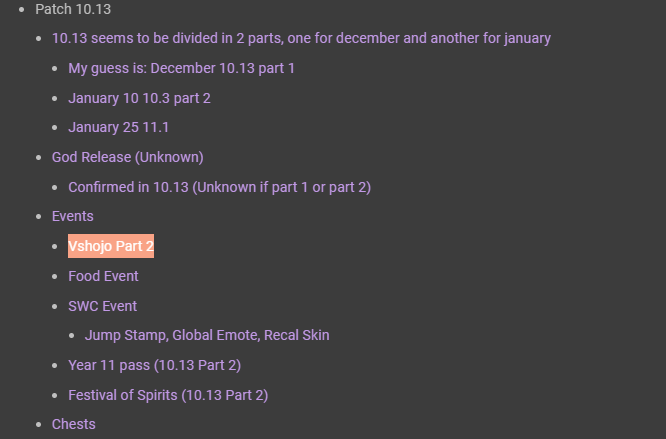The width and height of the screenshot is (666, 439).
Task: Click the 'Chests' section link
Action: (x=73, y=424)
